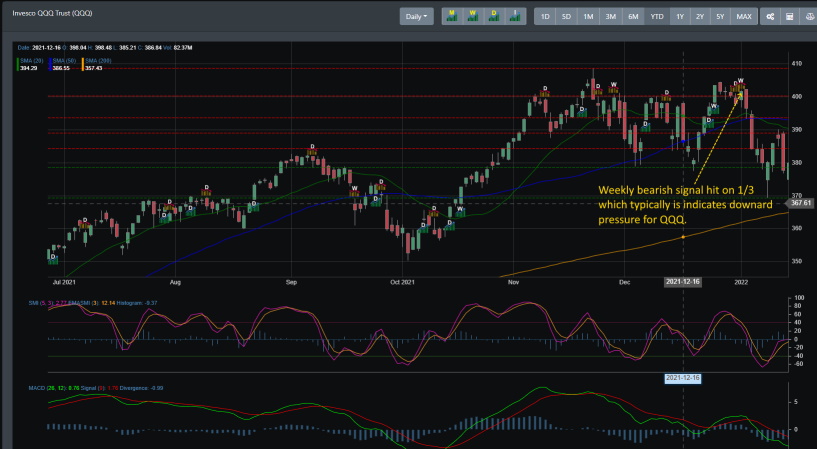The height and width of the screenshot is (449, 817).
Task: Click the 2021-12-16 crosshair date label
Action: pyautogui.click(x=683, y=282)
